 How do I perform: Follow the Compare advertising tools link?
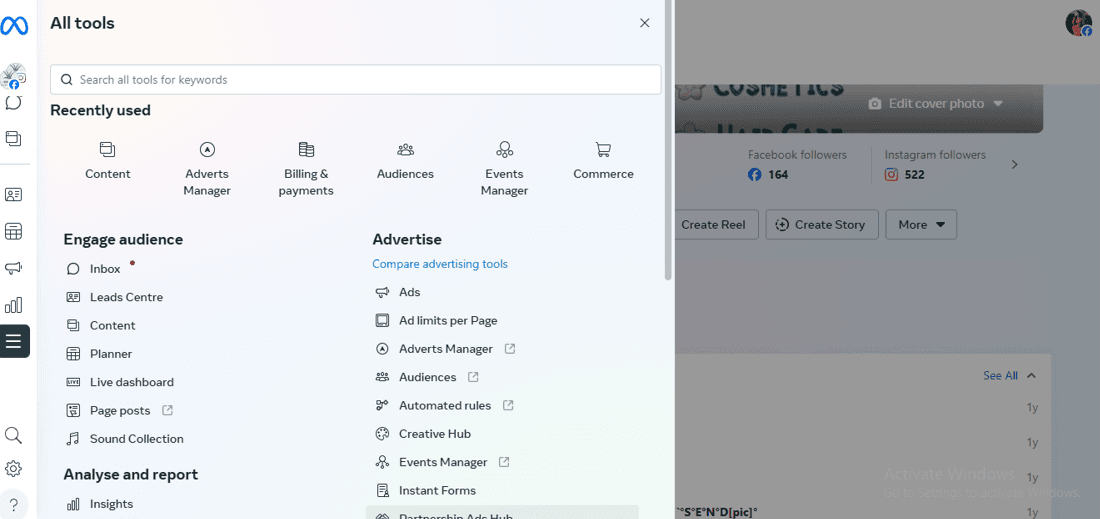click(x=440, y=264)
